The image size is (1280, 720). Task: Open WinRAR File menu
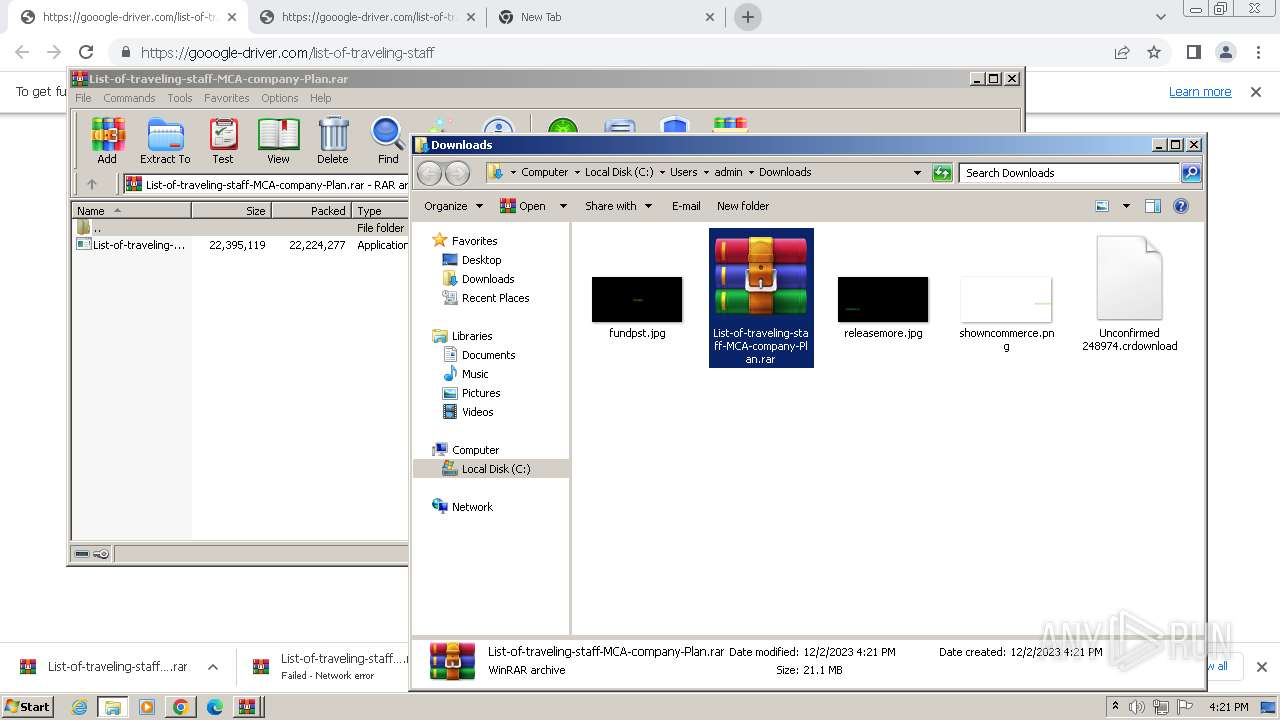[83, 98]
